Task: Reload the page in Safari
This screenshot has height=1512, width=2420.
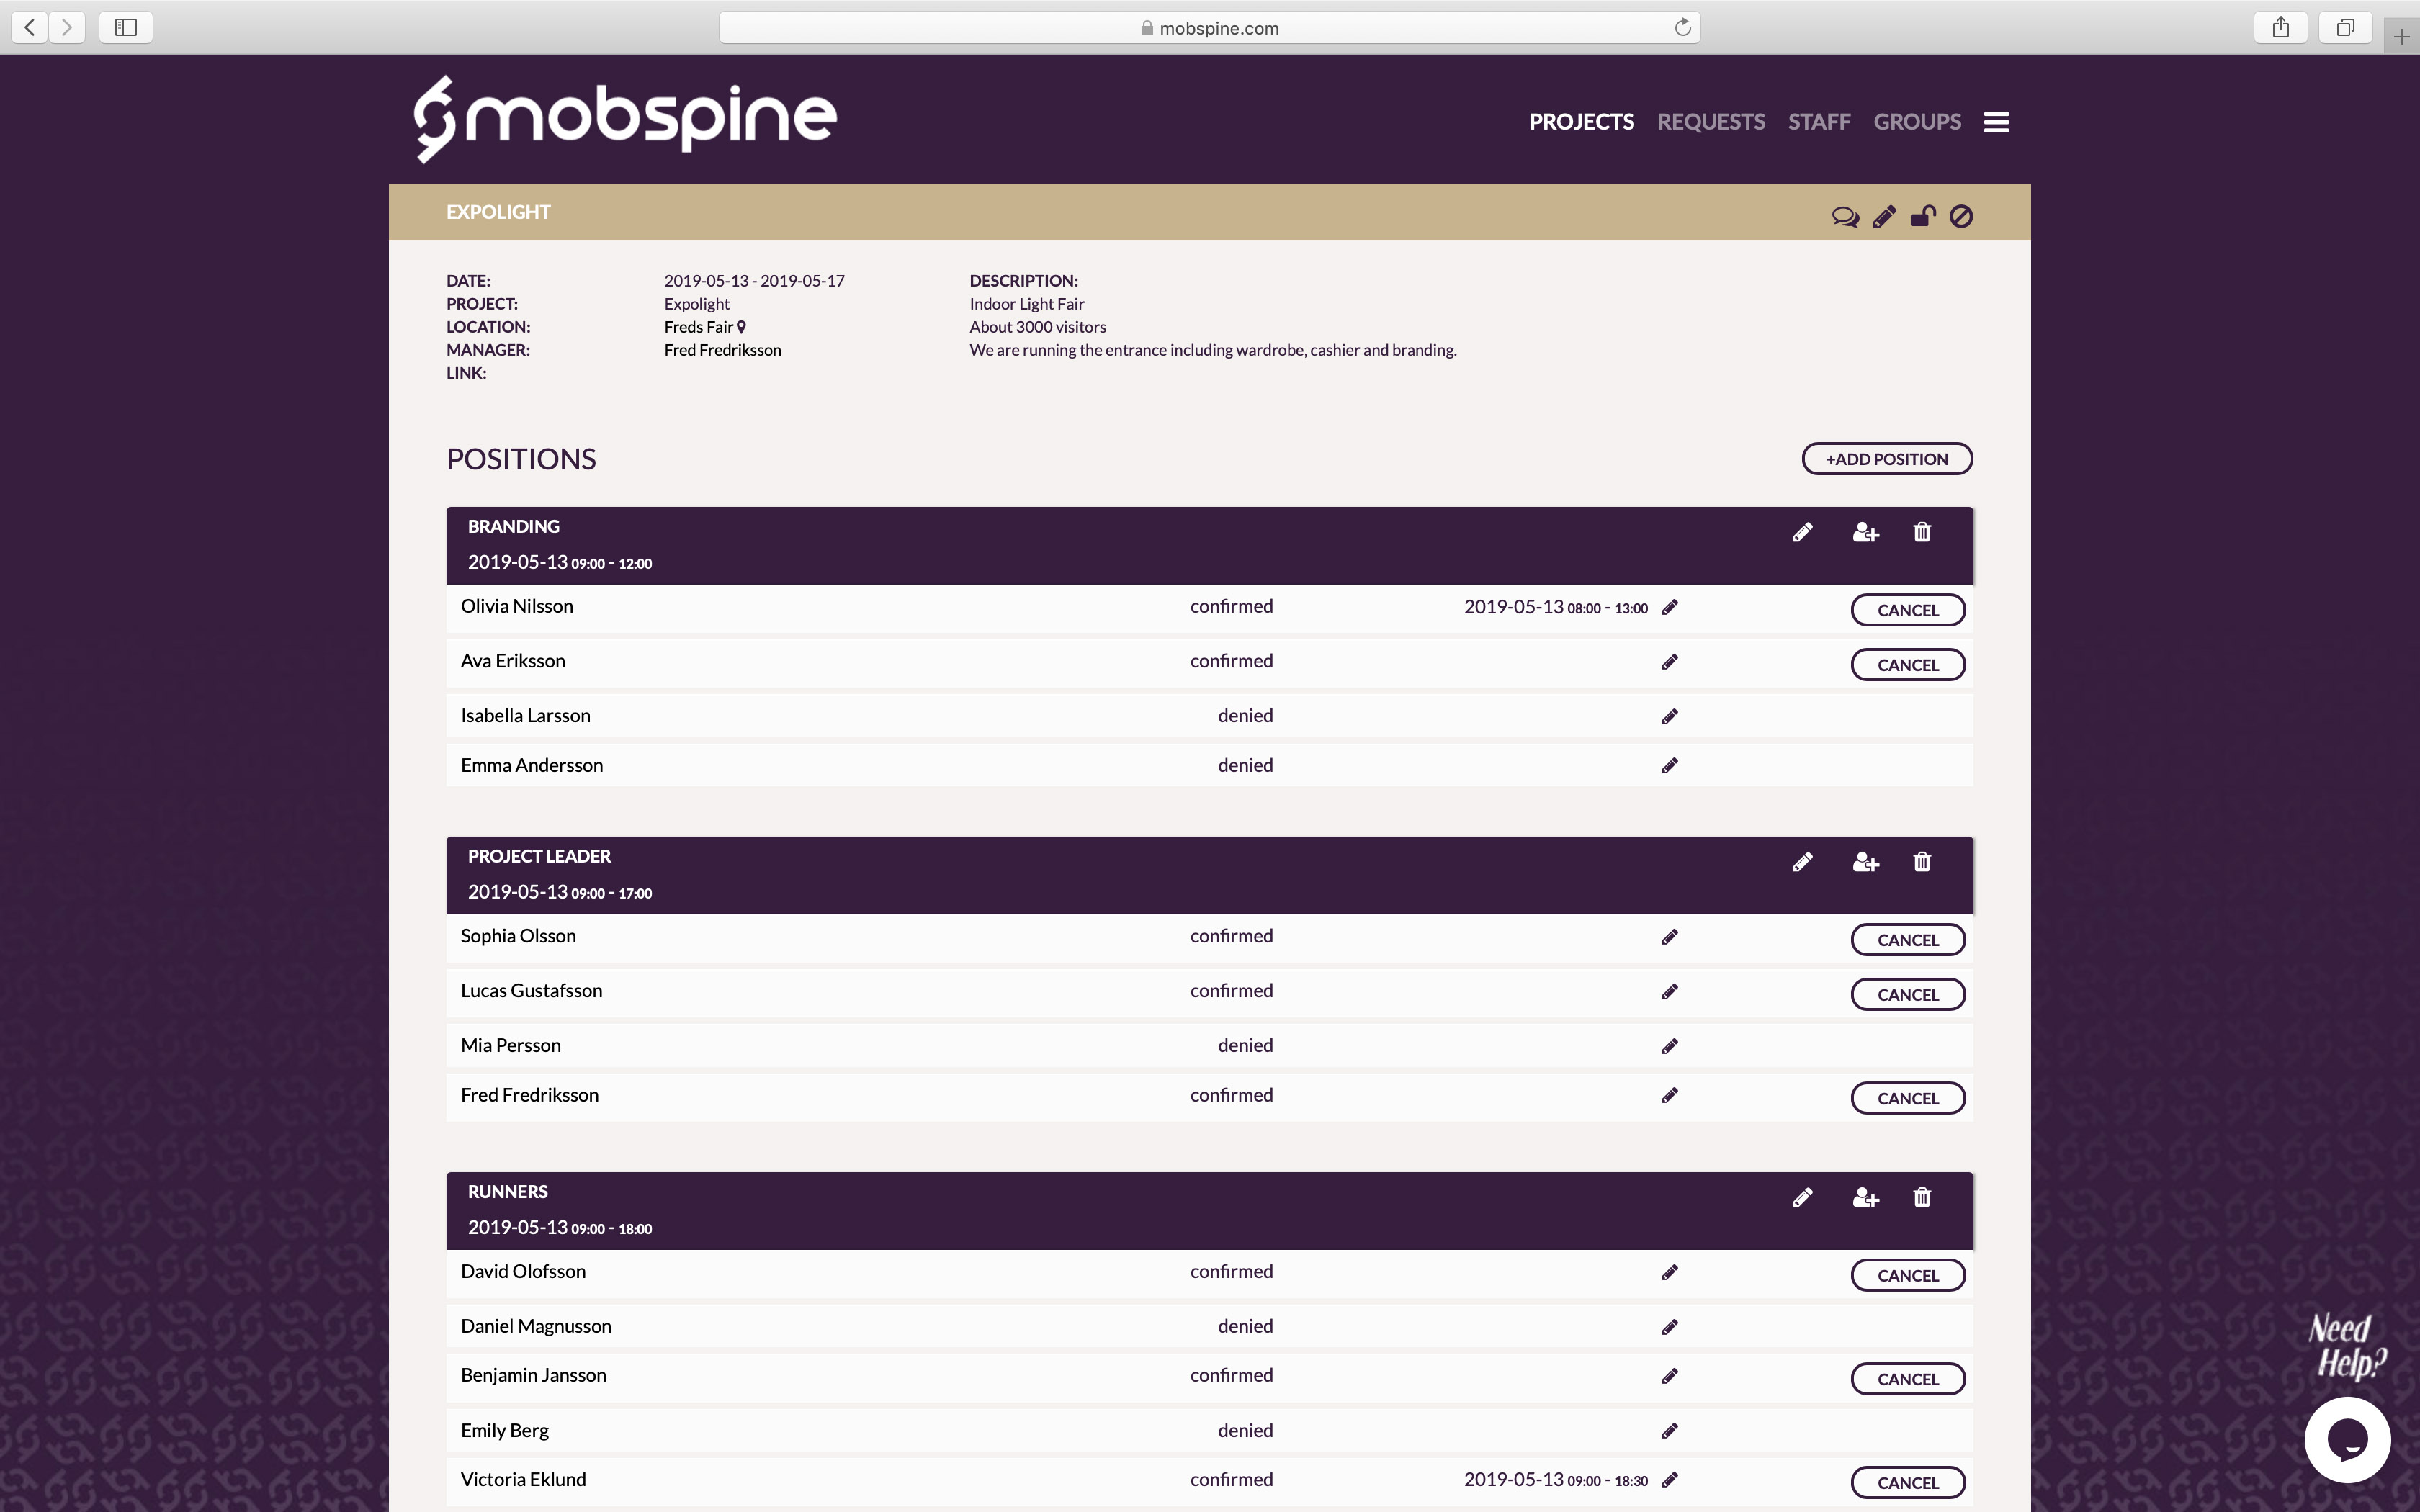Action: (1683, 27)
